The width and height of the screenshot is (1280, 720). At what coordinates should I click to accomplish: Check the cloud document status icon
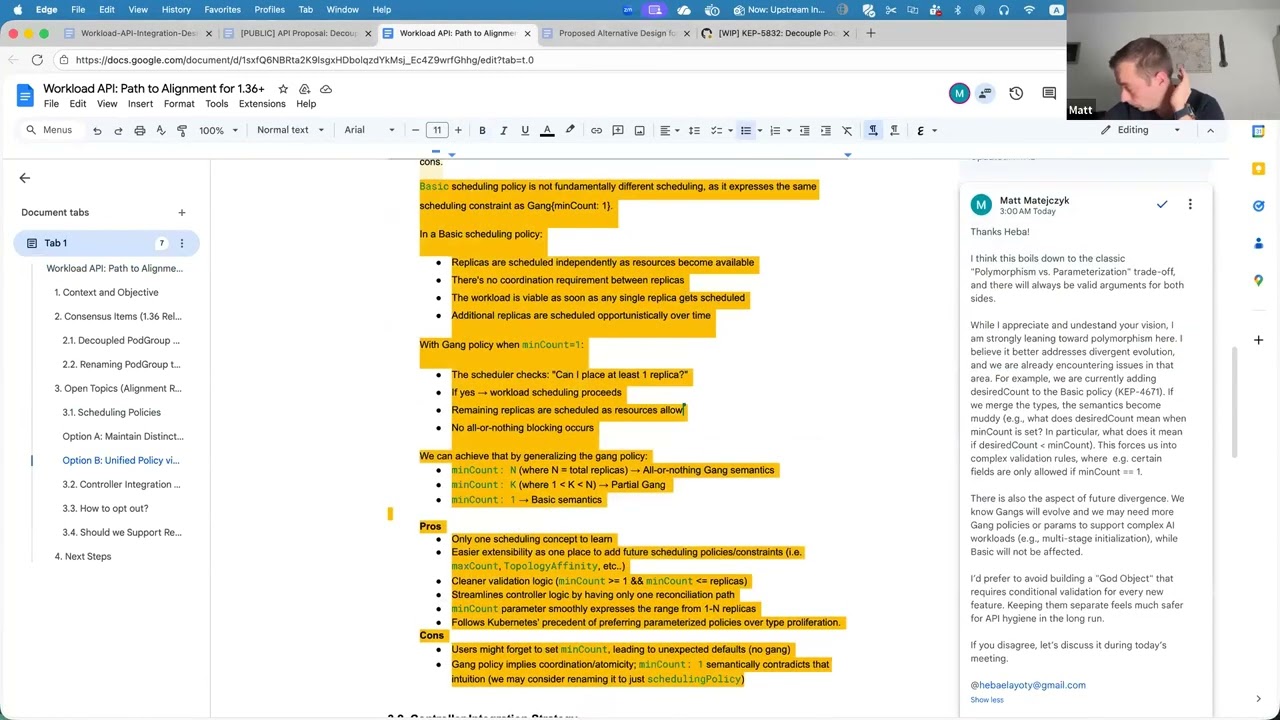pyautogui.click(x=325, y=89)
